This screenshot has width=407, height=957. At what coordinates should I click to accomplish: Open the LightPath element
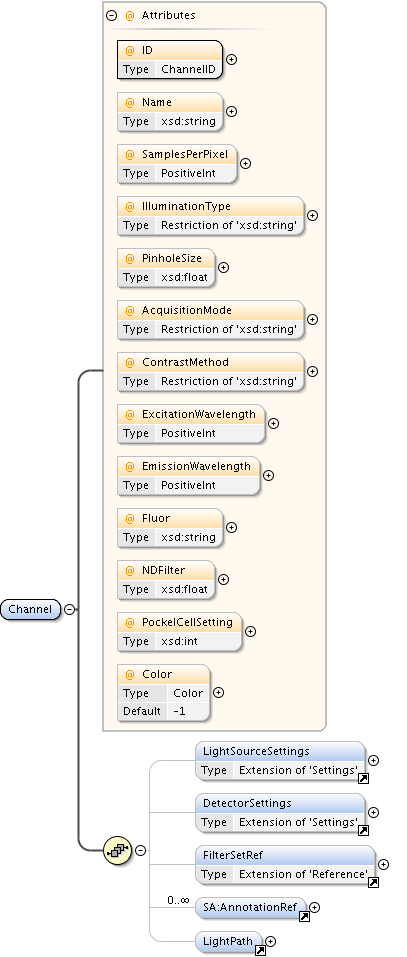tap(229, 942)
